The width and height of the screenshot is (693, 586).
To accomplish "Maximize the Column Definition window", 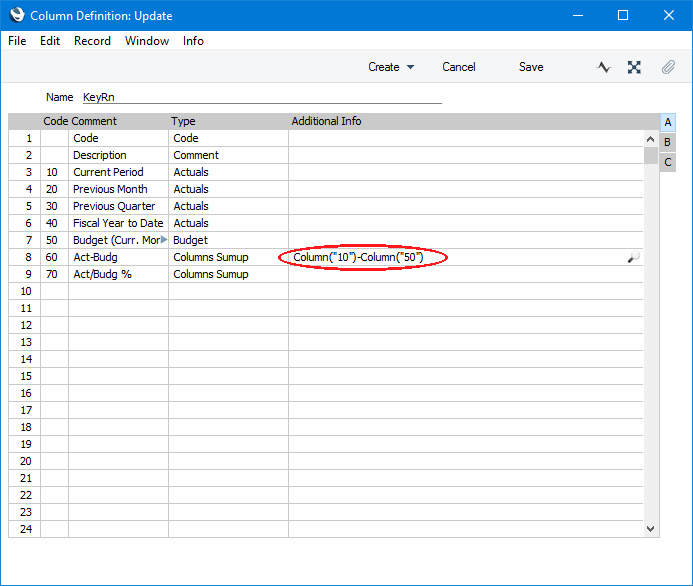I will click(x=623, y=15).
